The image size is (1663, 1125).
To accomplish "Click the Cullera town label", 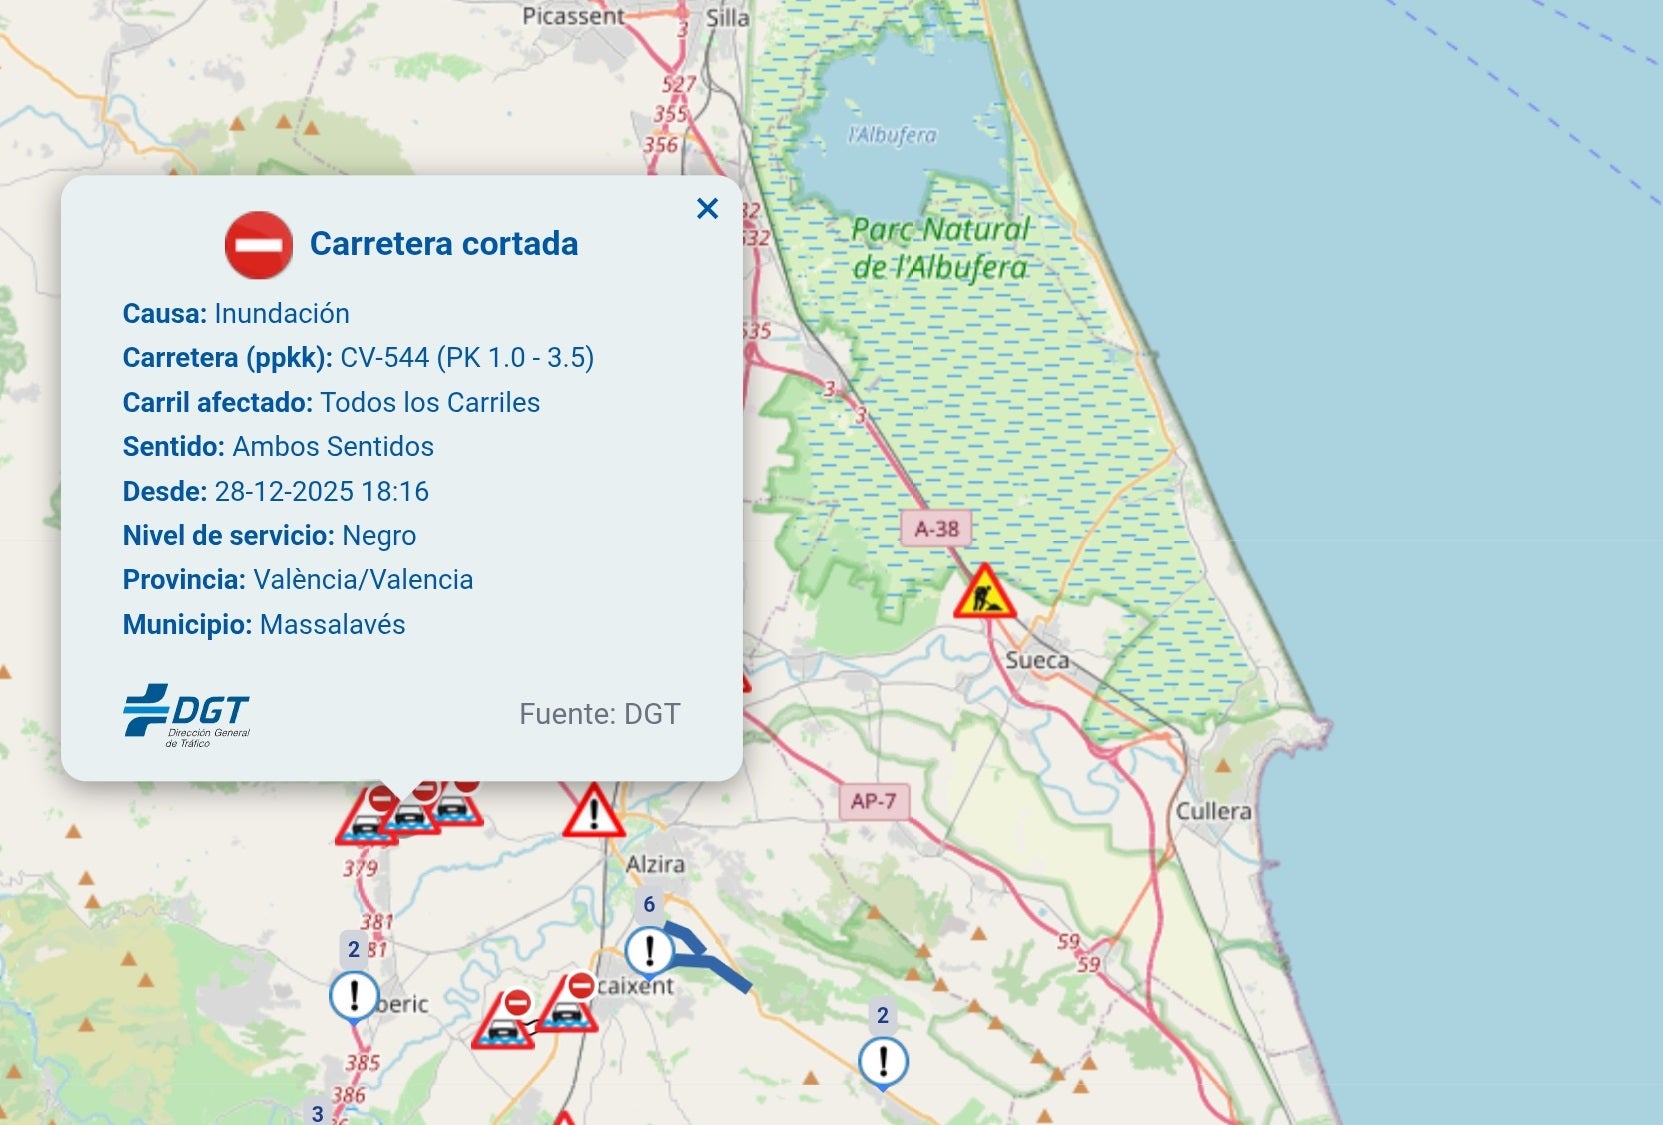I will tap(1213, 811).
